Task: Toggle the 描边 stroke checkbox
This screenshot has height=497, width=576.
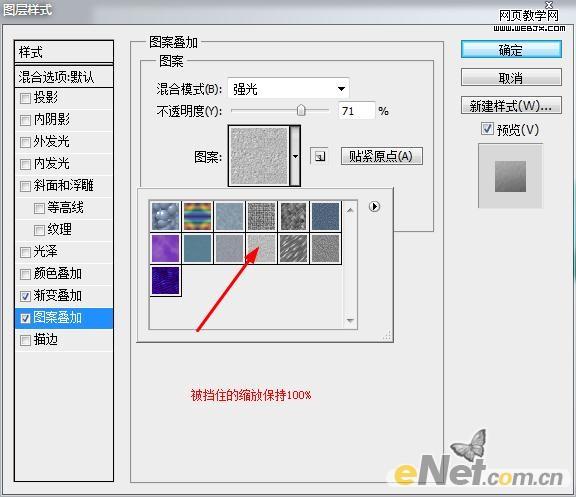Action: pyautogui.click(x=25, y=340)
